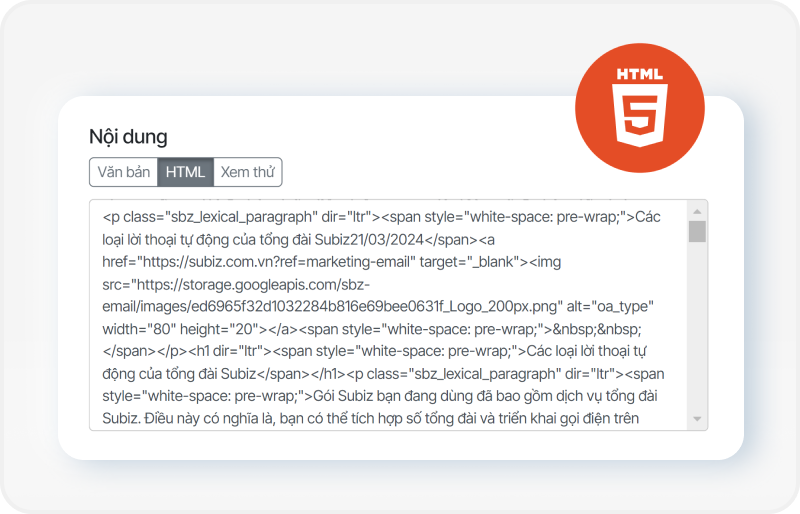Select the HTML tab

[185, 172]
